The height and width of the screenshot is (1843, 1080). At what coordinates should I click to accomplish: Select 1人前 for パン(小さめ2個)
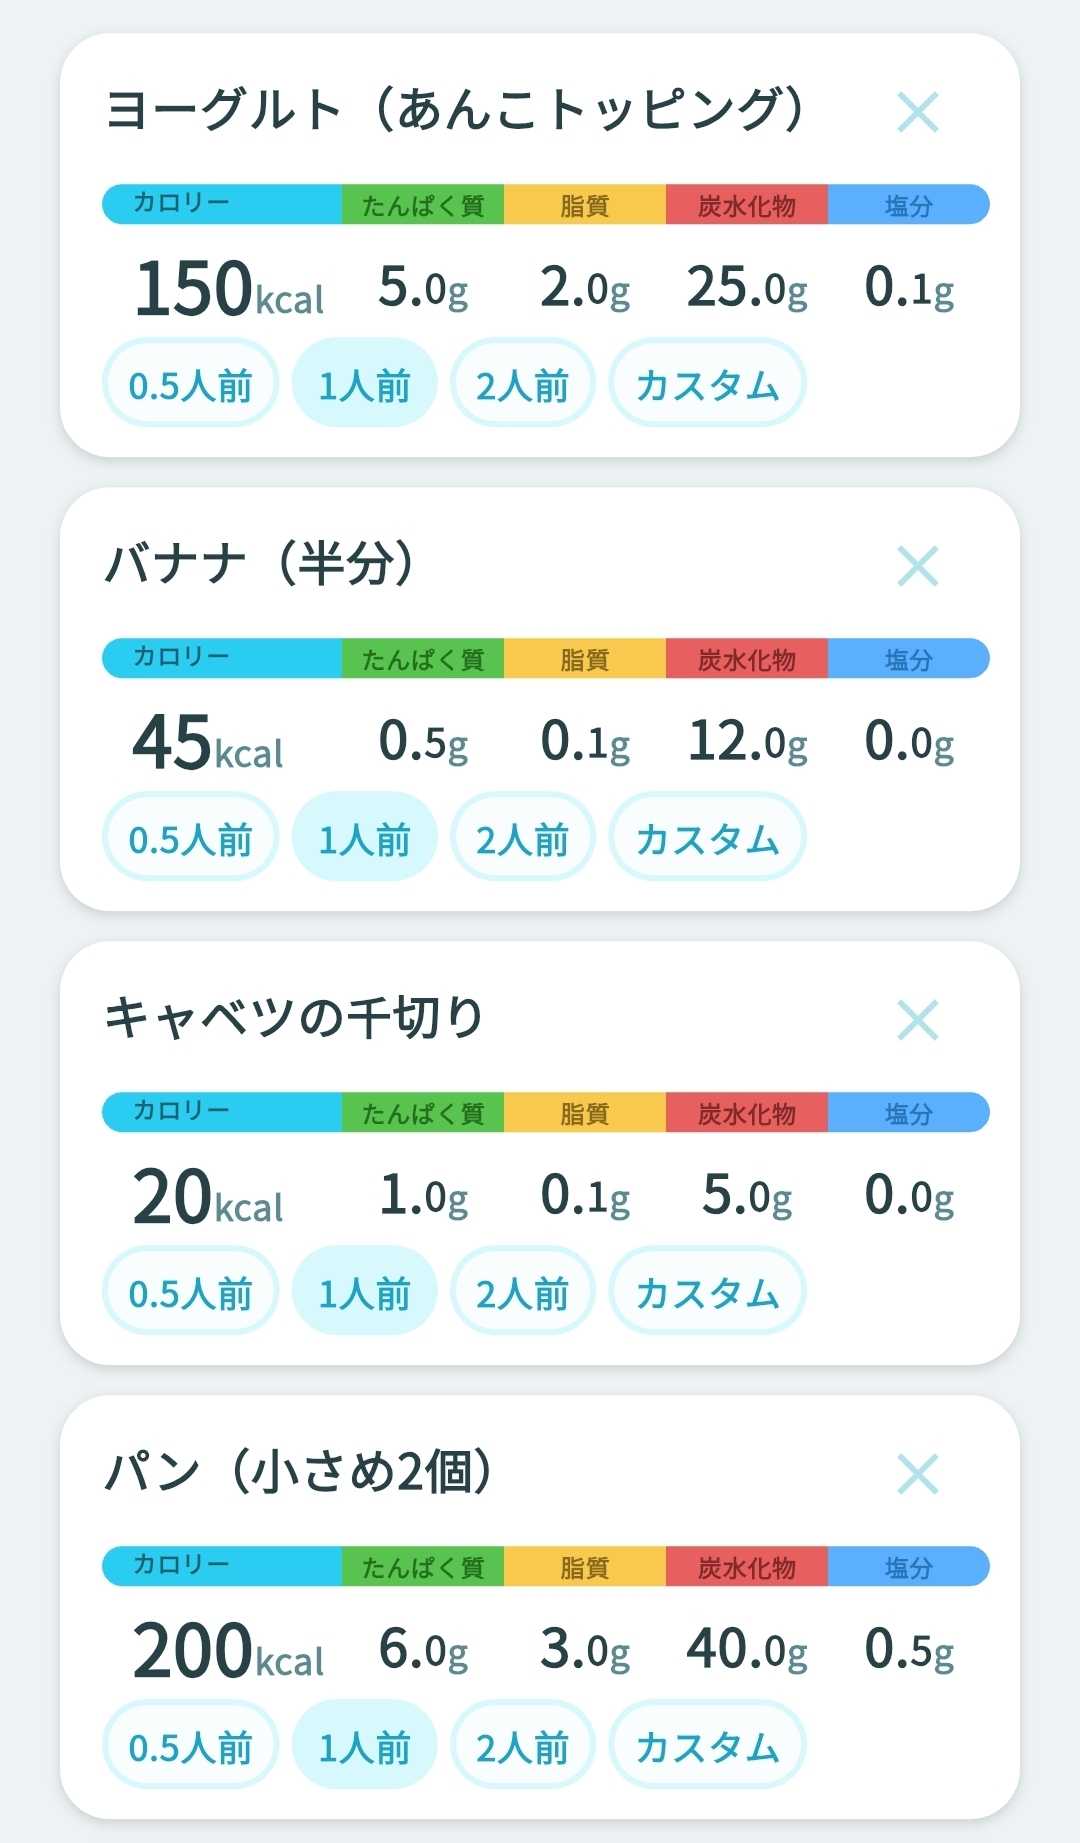364,1746
